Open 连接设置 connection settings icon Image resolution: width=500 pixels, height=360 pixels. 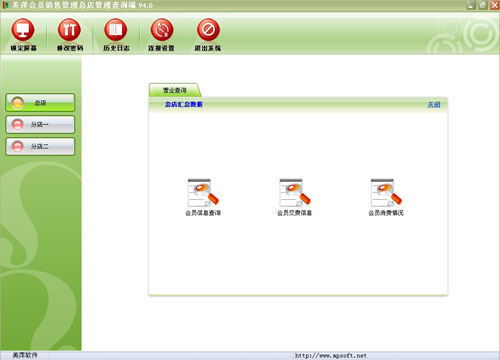point(162,30)
